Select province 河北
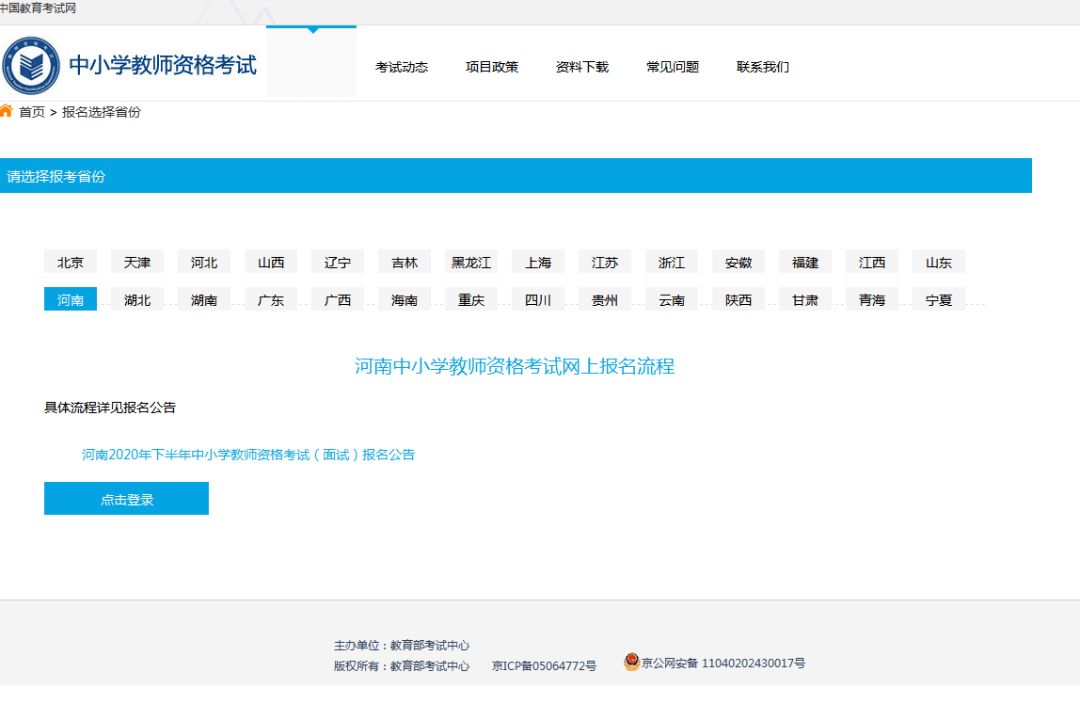The height and width of the screenshot is (704, 1080). pyautogui.click(x=204, y=262)
